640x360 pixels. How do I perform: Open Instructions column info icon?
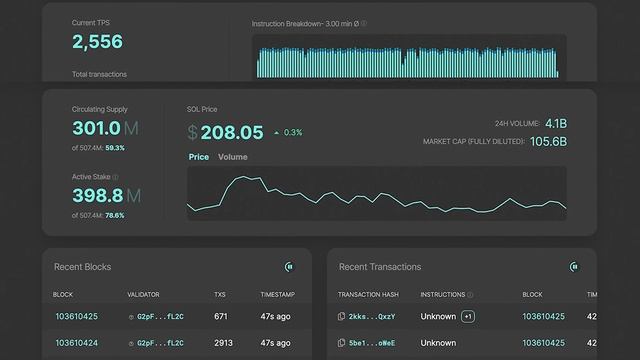point(470,295)
